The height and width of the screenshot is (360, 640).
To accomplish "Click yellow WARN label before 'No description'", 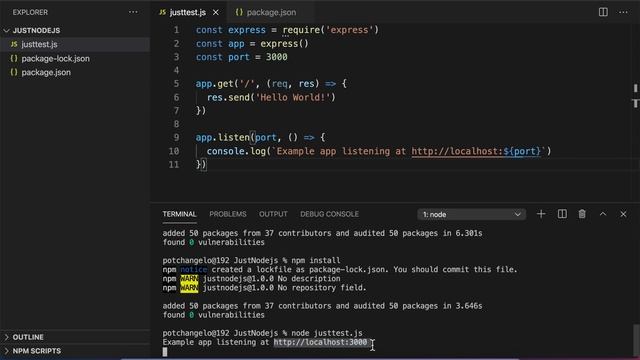I will (189, 279).
